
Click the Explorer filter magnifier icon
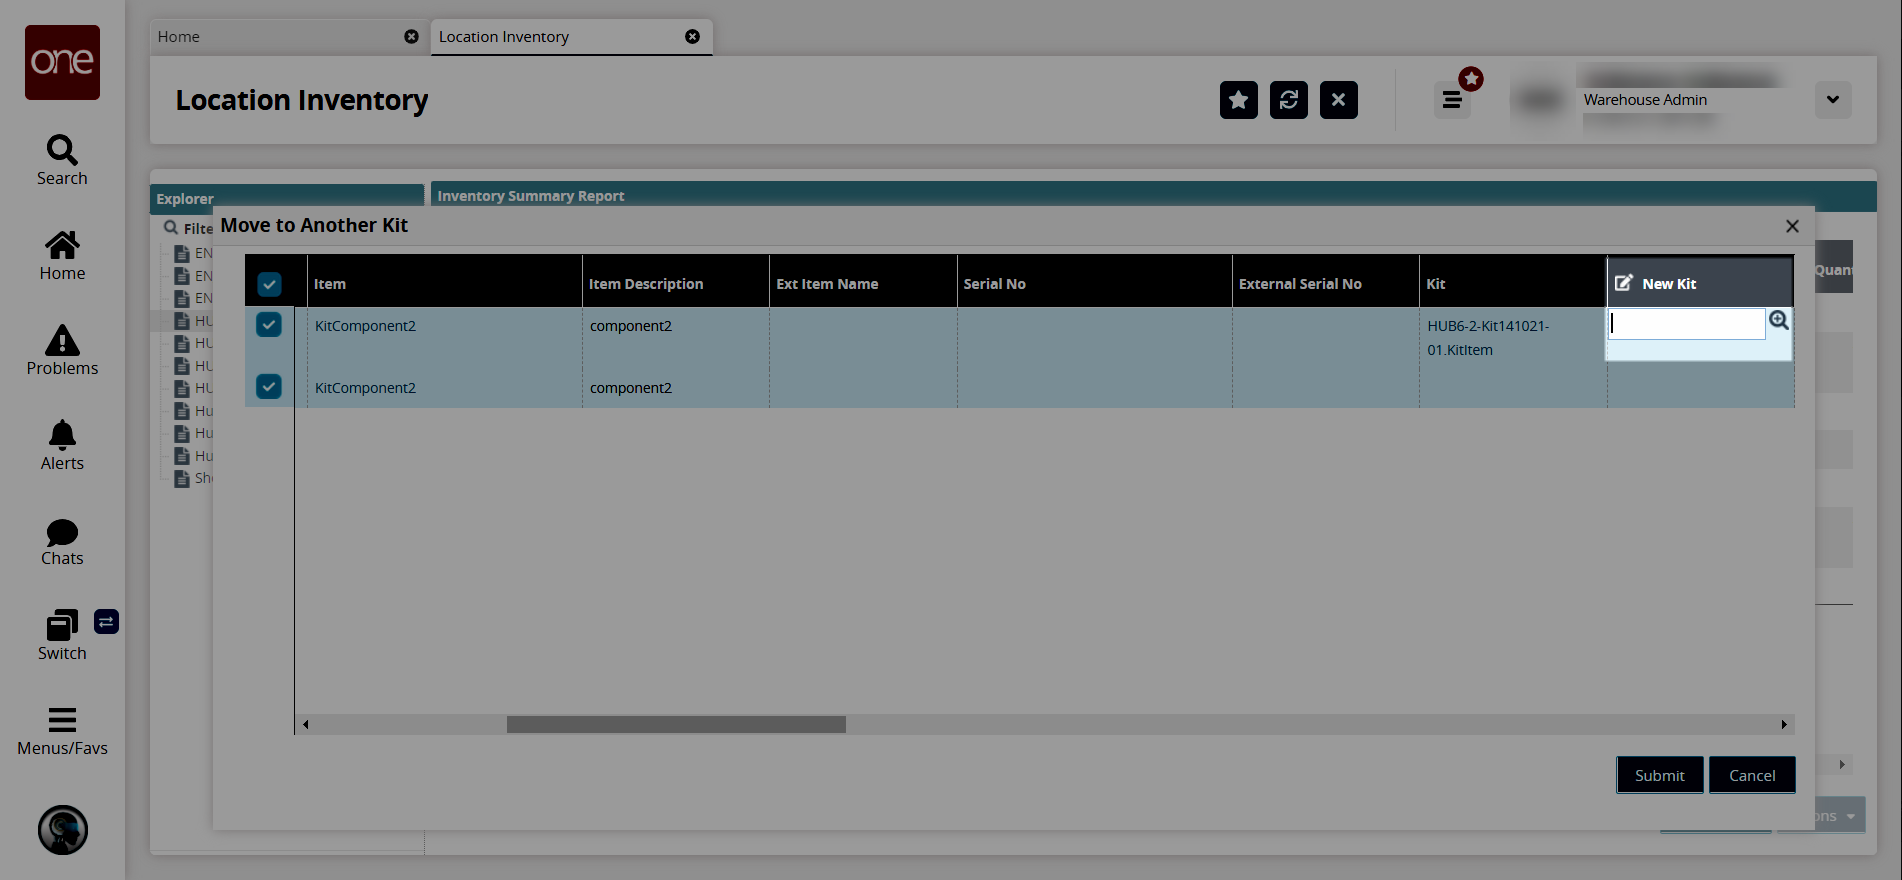click(171, 228)
